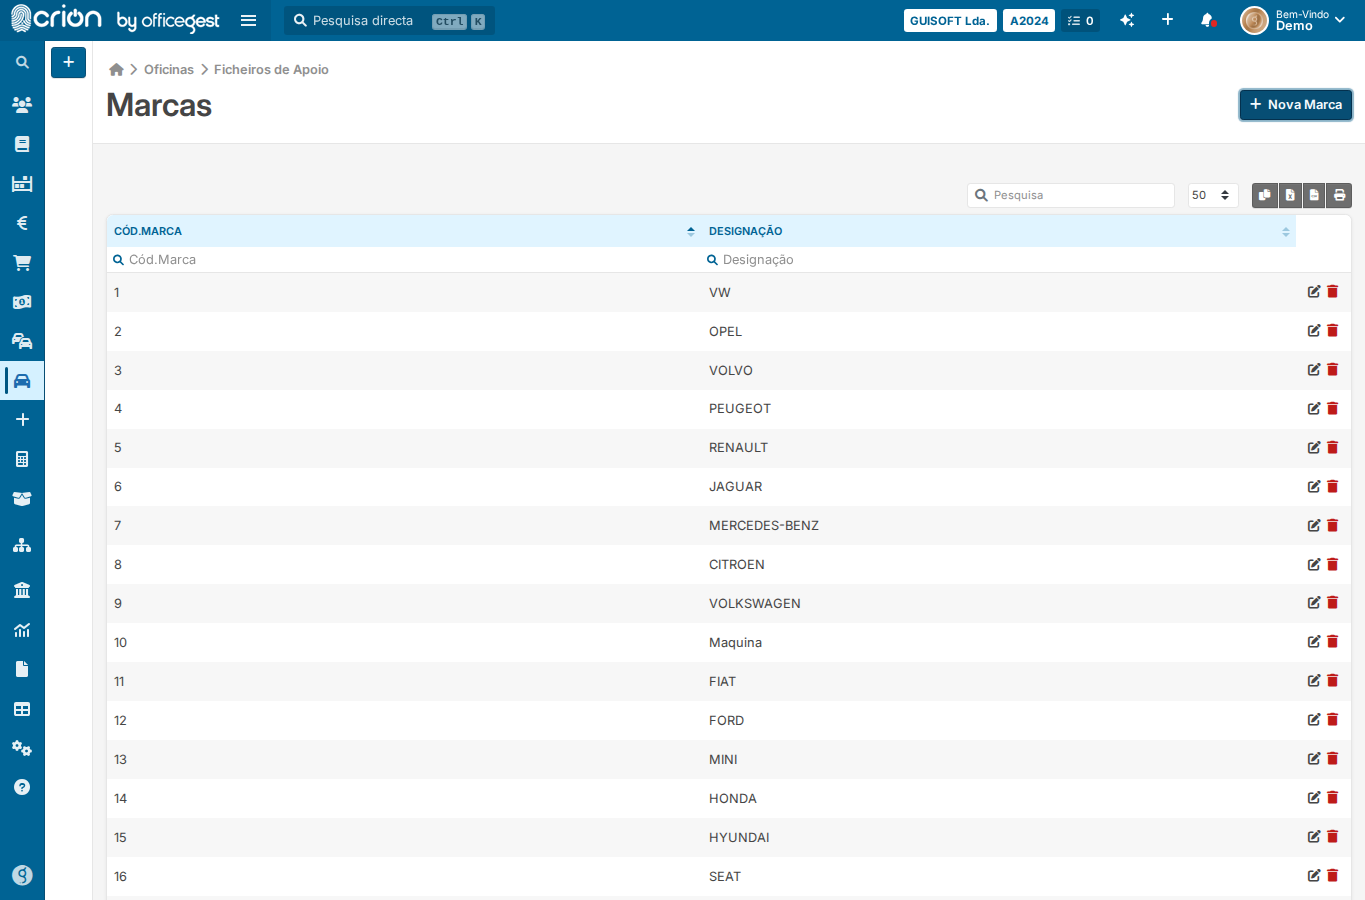Image resolution: width=1365 pixels, height=900 pixels.
Task: Open the sidebar search magnifier icon
Action: 22,62
